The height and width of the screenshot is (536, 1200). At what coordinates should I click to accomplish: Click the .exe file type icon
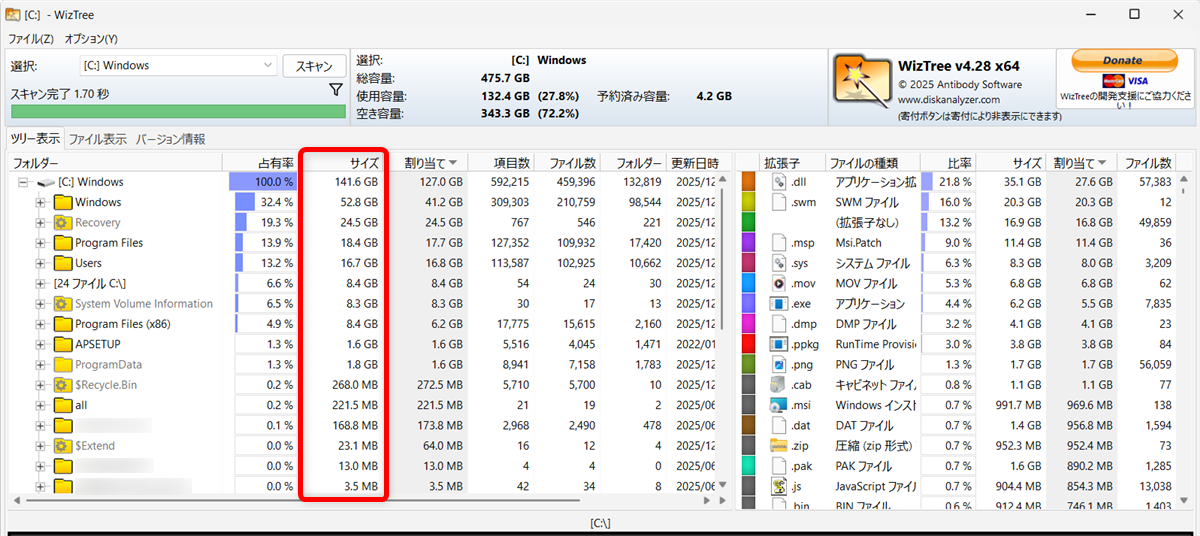click(x=779, y=304)
